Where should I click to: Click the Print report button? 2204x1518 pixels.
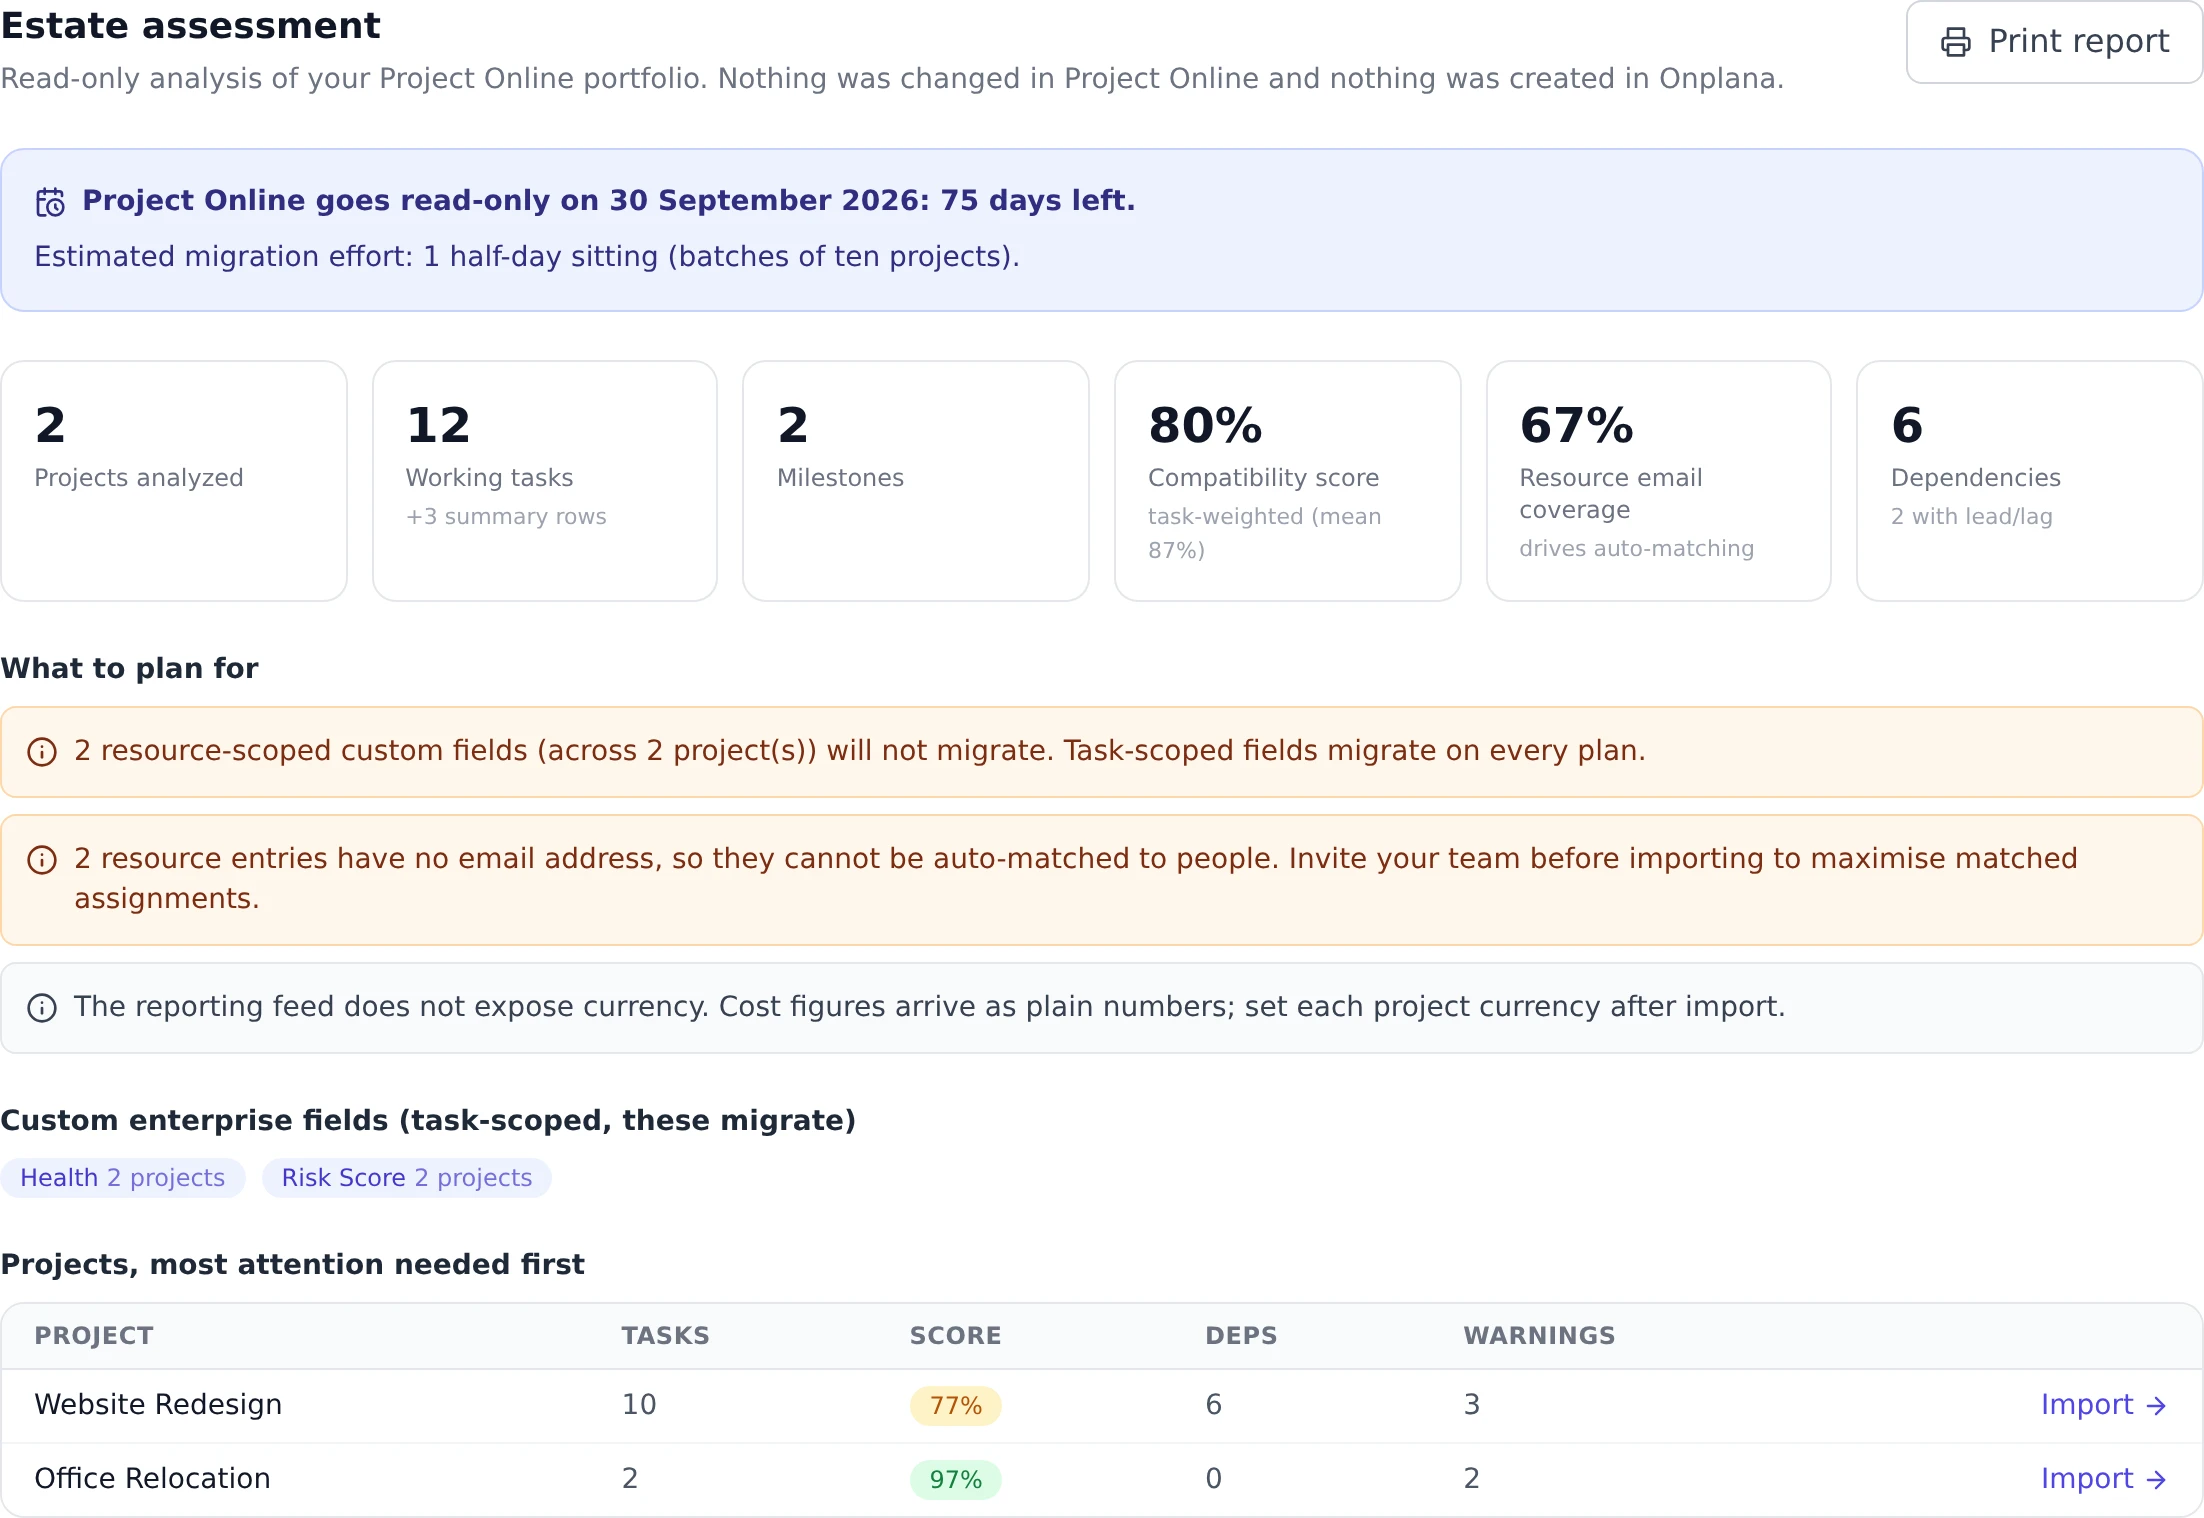[x=2054, y=41]
